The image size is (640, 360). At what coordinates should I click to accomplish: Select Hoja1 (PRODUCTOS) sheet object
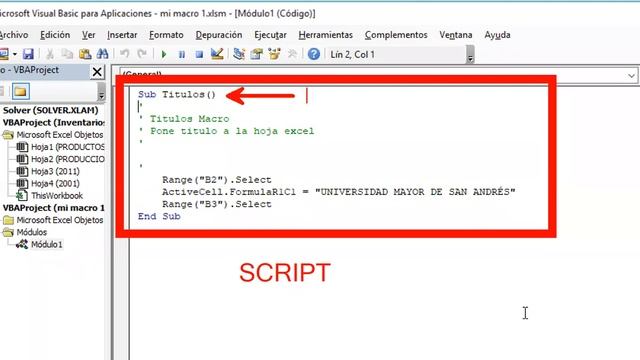(x=60, y=147)
